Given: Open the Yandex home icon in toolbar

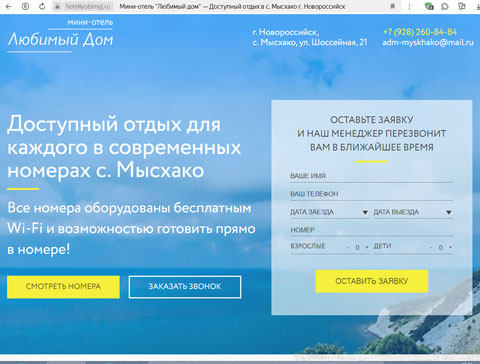Looking at the screenshot, I should coord(25,6).
